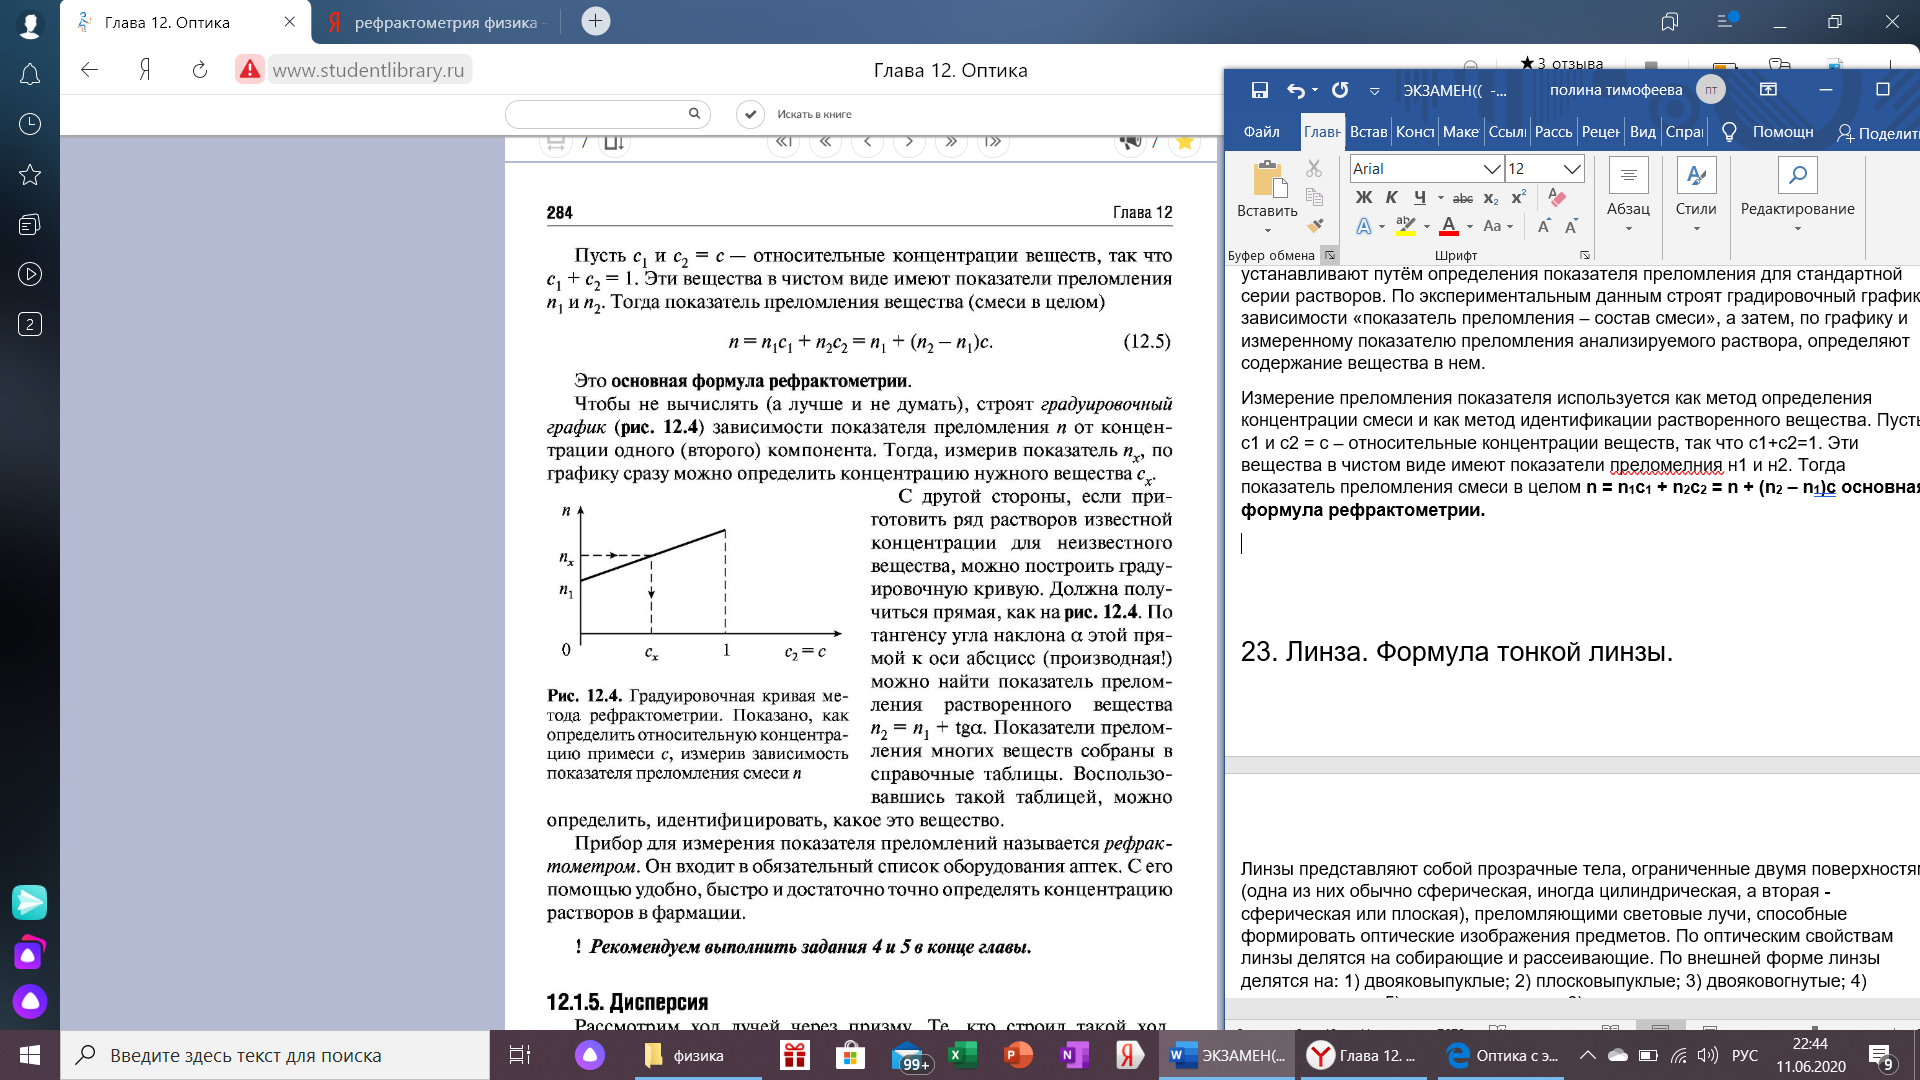This screenshot has height=1080, width=1920.
Task: Expand the Абзац paragraph group
Action: [x=1628, y=197]
